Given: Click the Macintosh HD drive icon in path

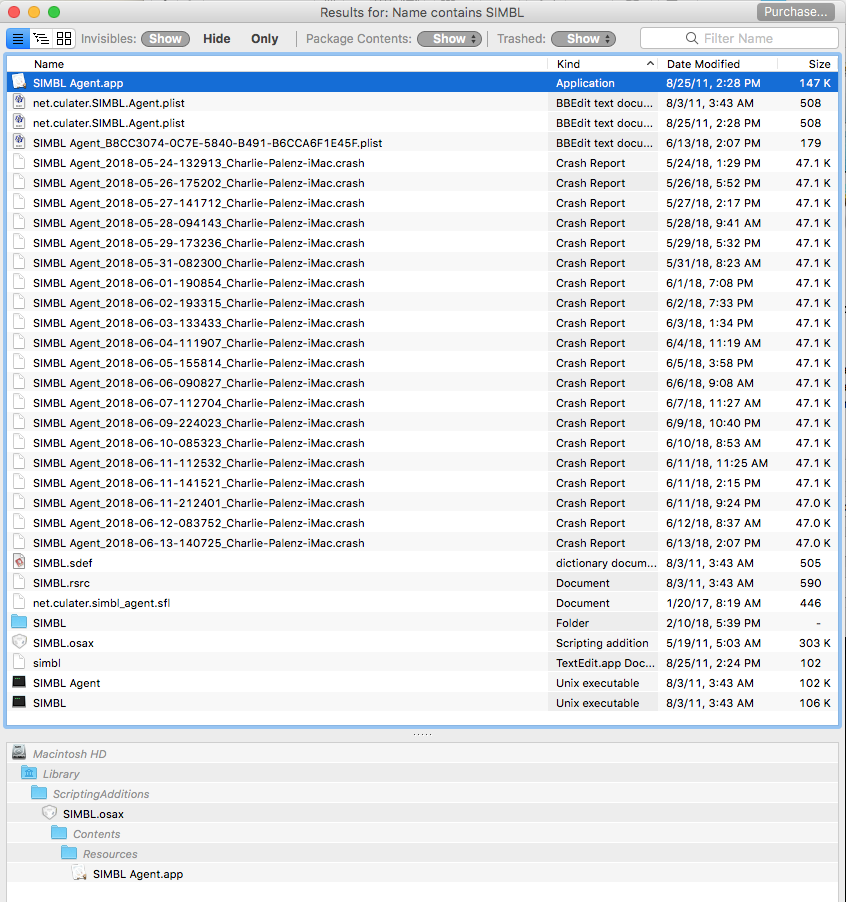Looking at the screenshot, I should (19, 752).
